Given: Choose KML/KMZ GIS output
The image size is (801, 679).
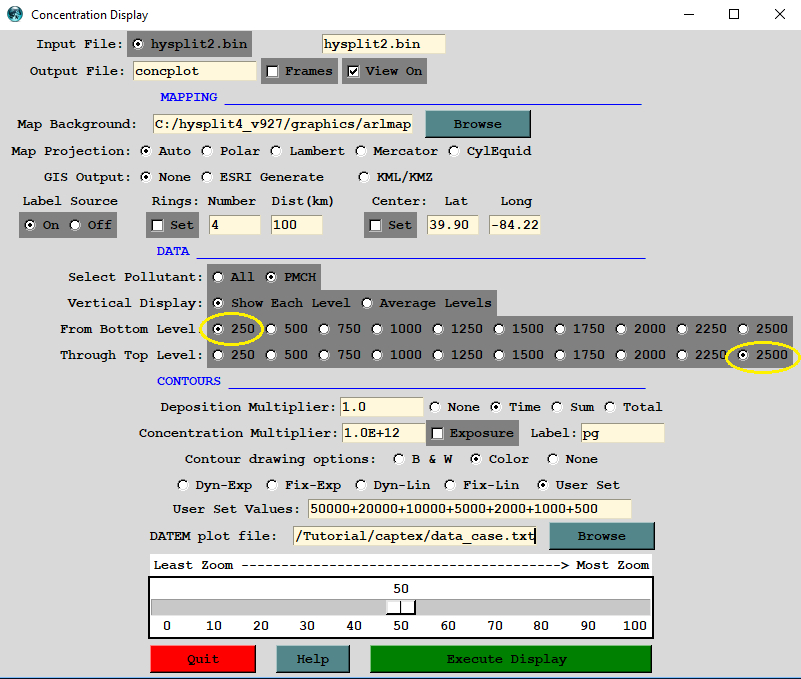Looking at the screenshot, I should coord(366,177).
